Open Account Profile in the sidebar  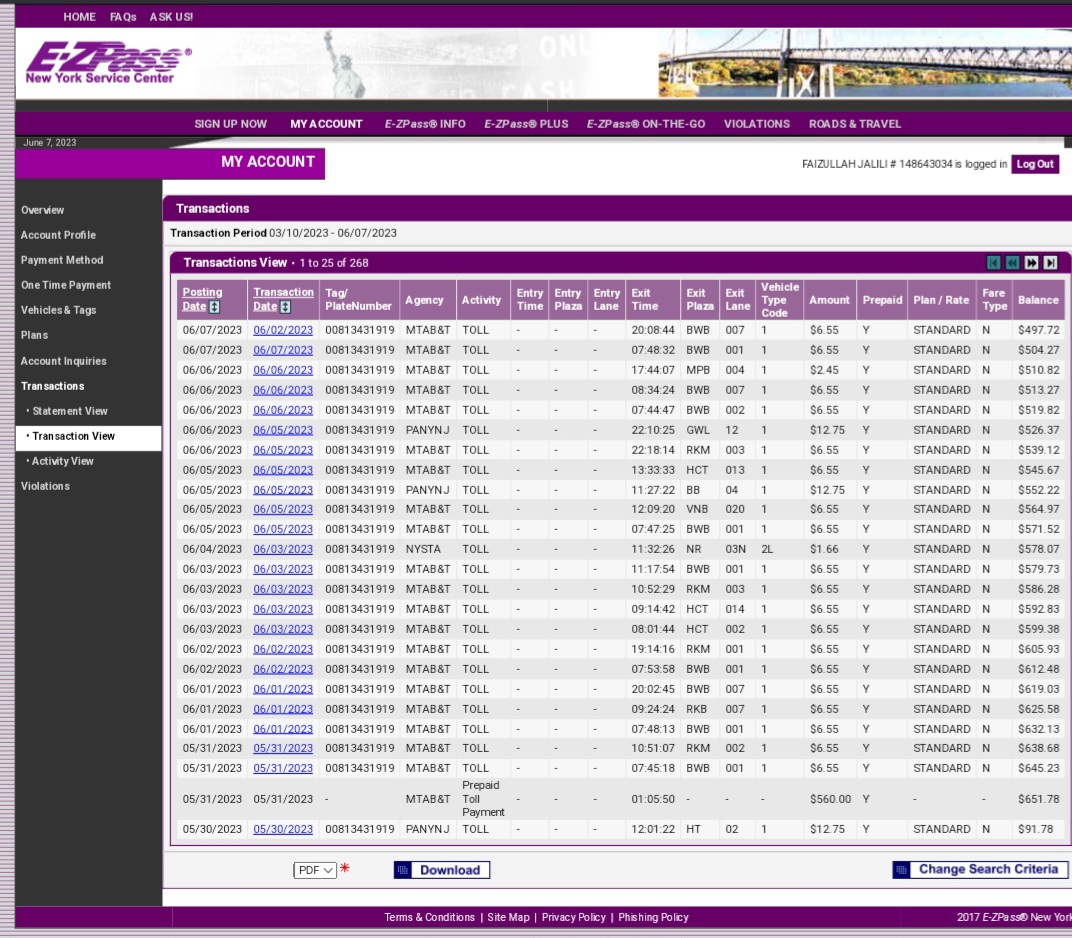point(58,234)
